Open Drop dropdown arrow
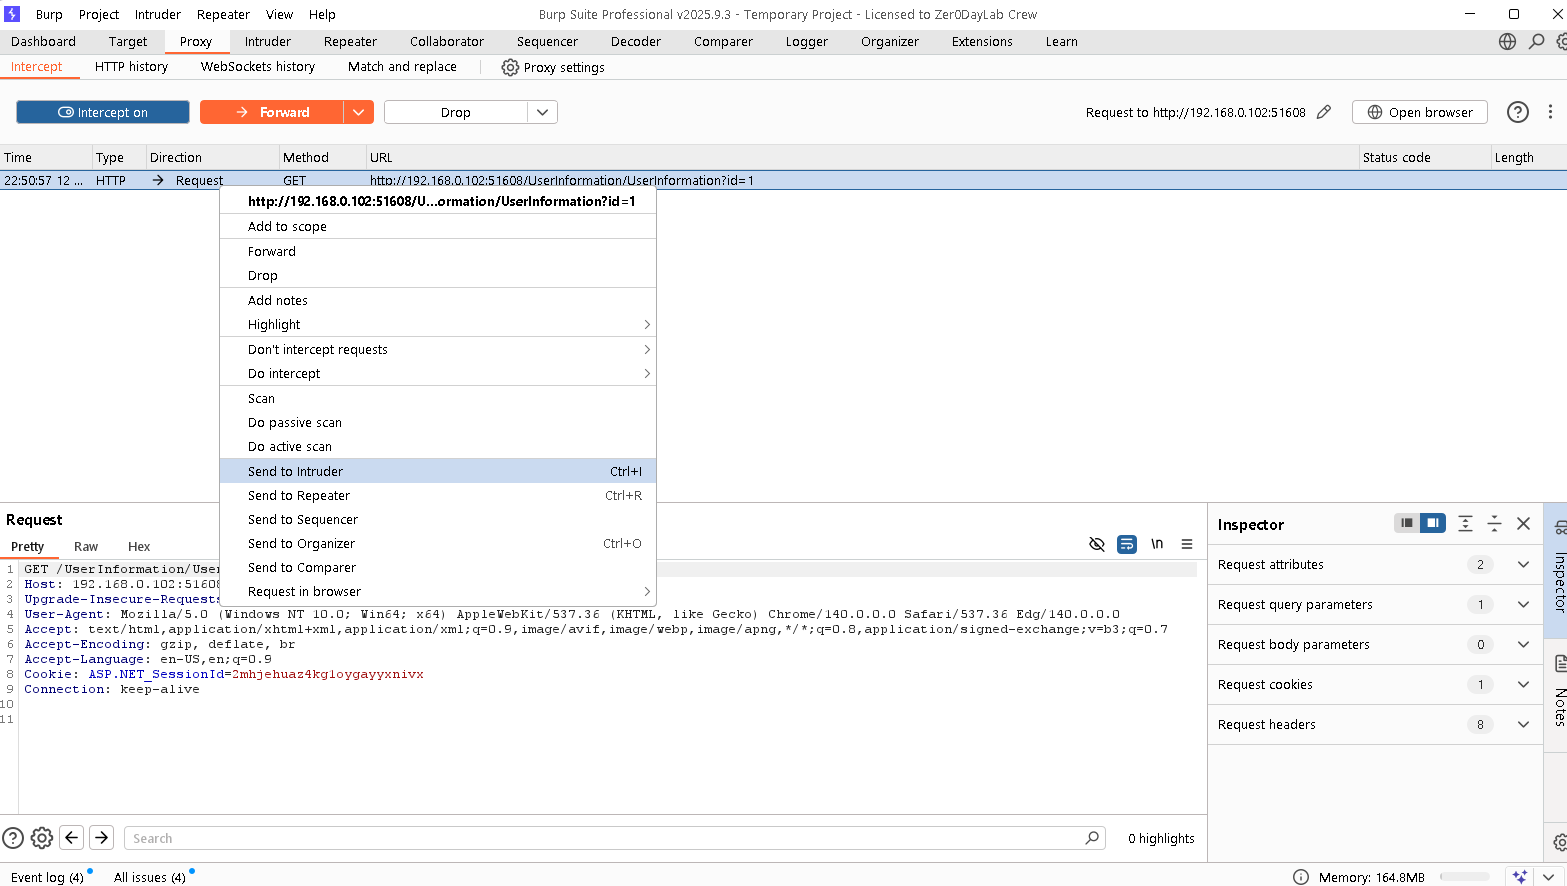The height and width of the screenshot is (886, 1567). click(542, 112)
